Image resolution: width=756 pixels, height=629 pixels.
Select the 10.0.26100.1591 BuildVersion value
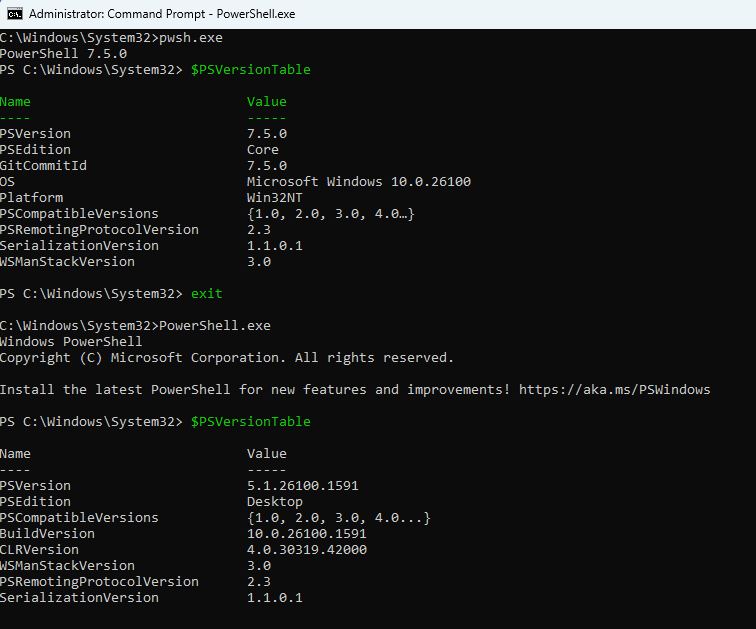pos(306,534)
